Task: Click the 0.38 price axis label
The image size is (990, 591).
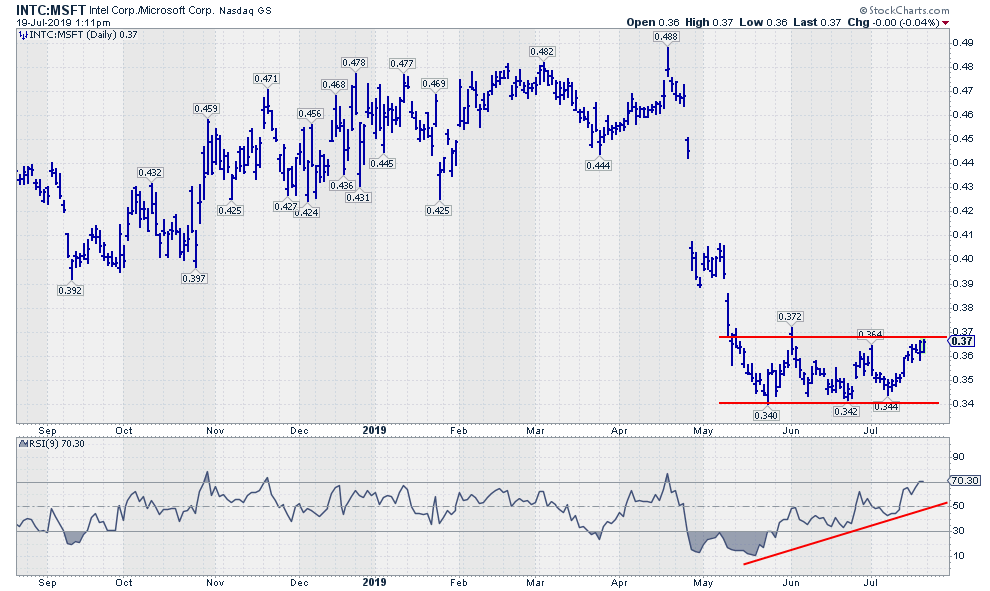Action: pos(962,307)
